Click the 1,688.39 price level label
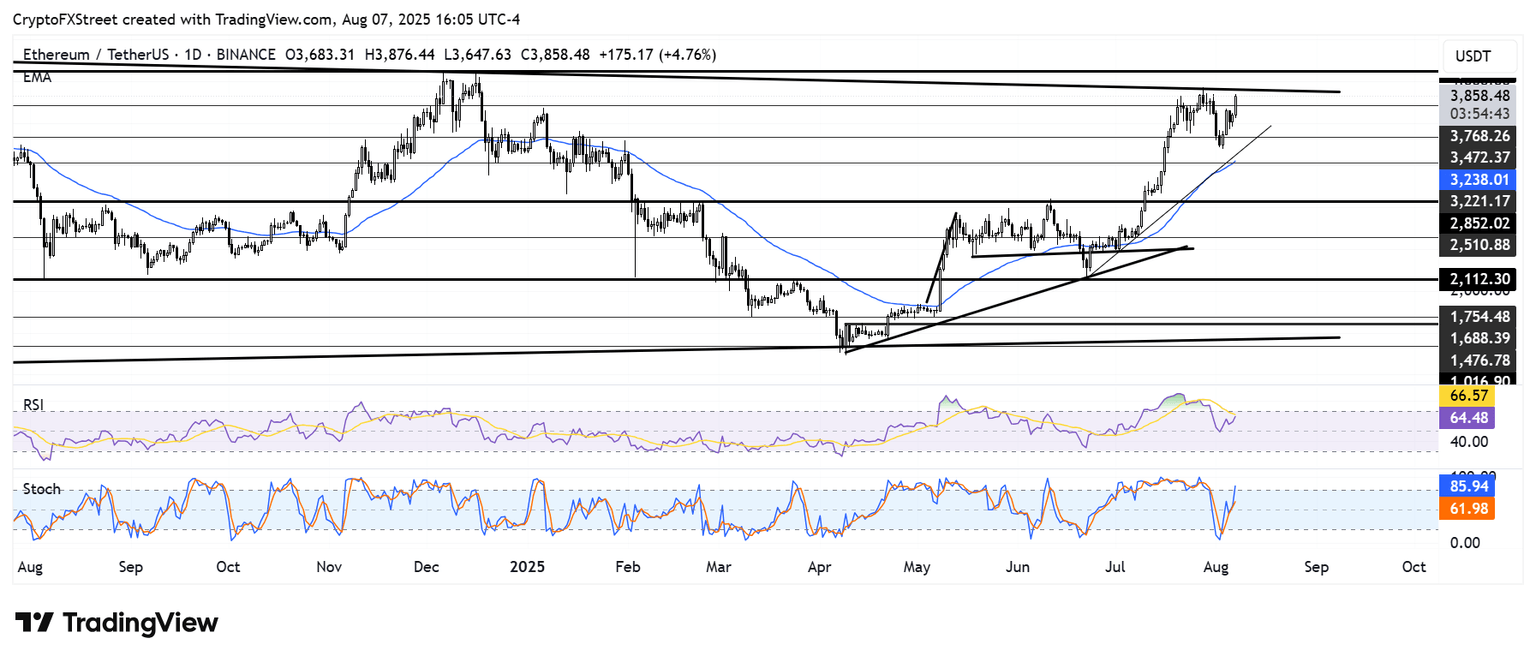Viewport: 1536px width, 661px height. coord(1476,337)
